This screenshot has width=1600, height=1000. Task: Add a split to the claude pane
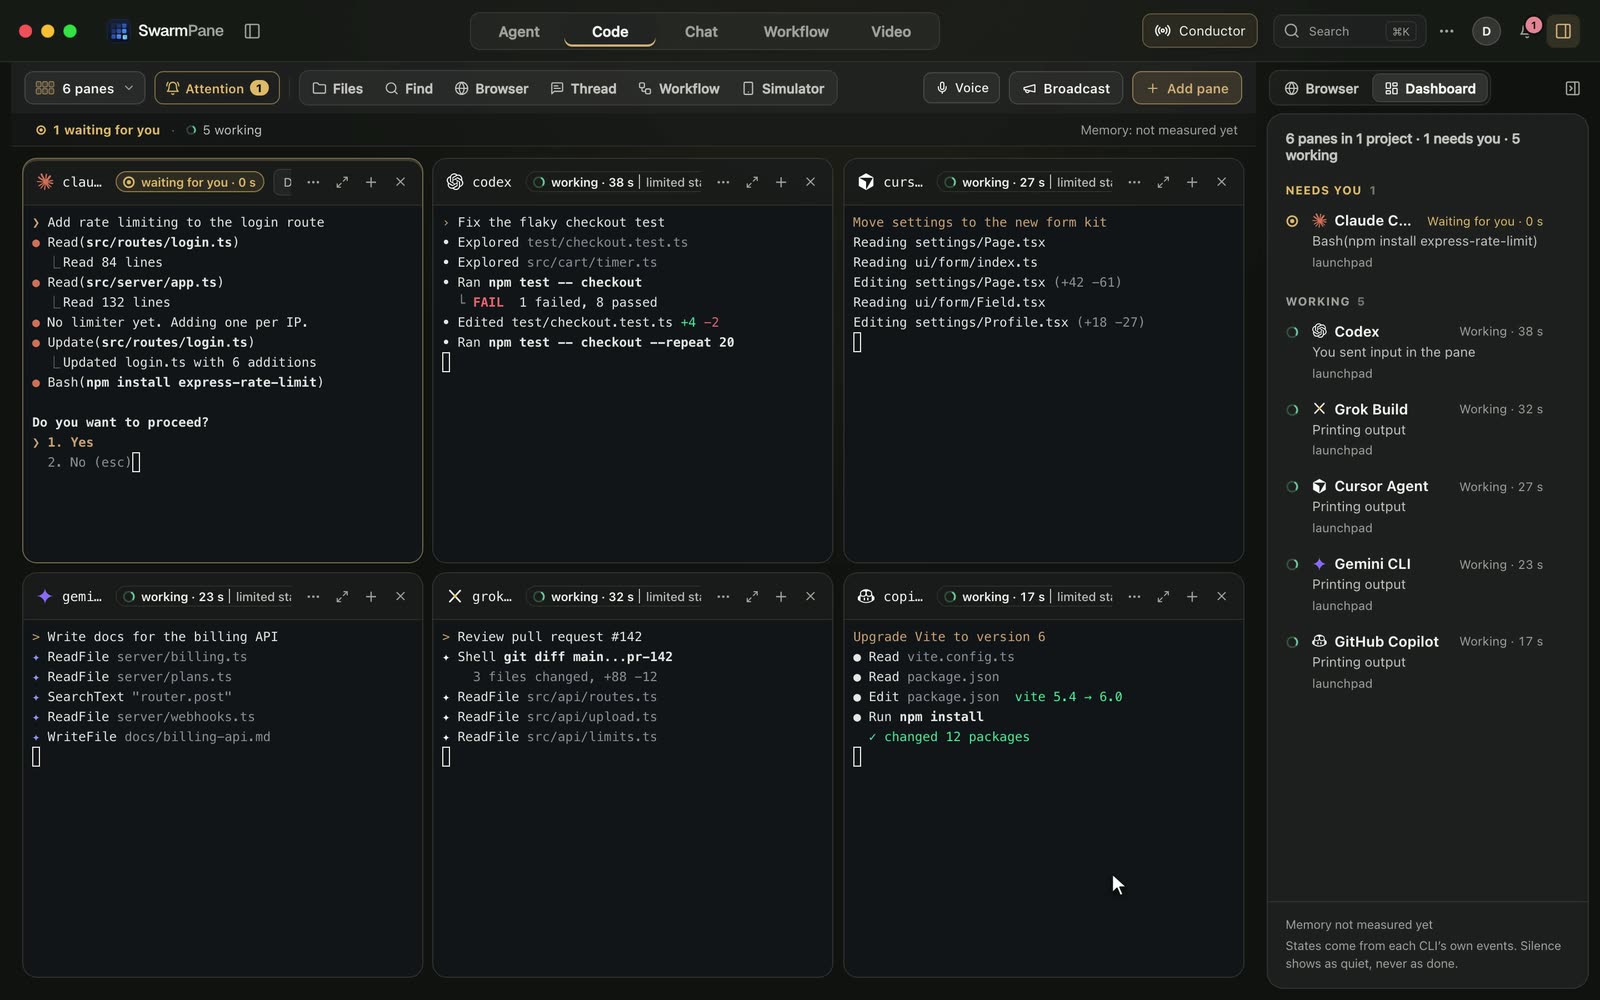pos(371,182)
